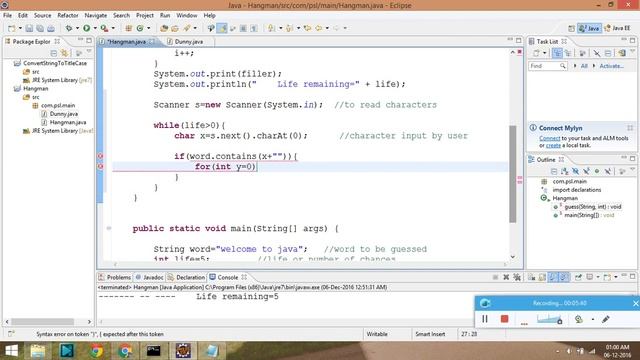Viewport: 640px width, 360px height.
Task: Click the Open Perspective icon
Action: pyautogui.click(x=571, y=28)
